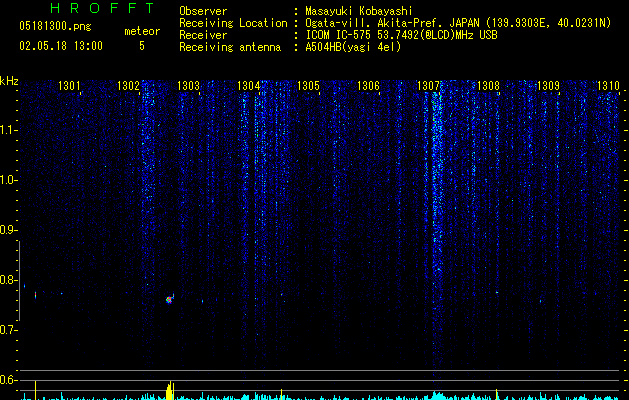Image resolution: width=629 pixels, height=400 pixels.
Task: Click the 0.7 kHz axis label
Action: 8,330
